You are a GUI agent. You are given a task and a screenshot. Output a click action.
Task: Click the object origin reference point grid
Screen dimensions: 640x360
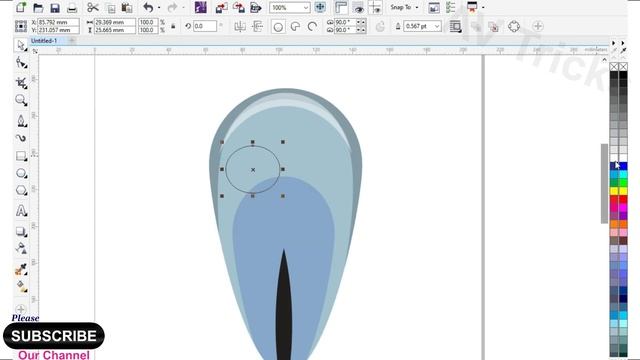pyautogui.click(x=21, y=26)
